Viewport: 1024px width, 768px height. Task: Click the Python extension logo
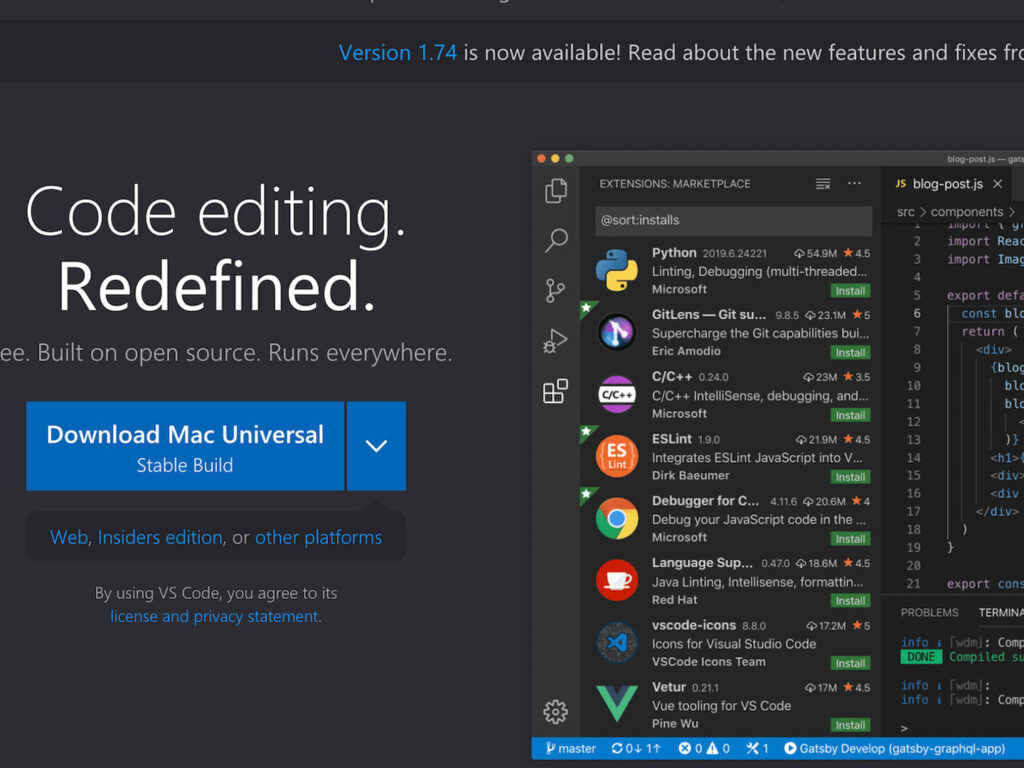pyautogui.click(x=616, y=270)
